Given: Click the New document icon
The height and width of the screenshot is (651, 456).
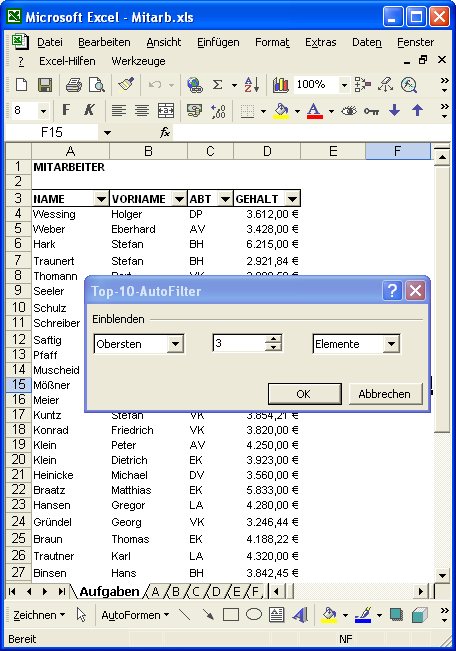Looking at the screenshot, I should coord(21,85).
